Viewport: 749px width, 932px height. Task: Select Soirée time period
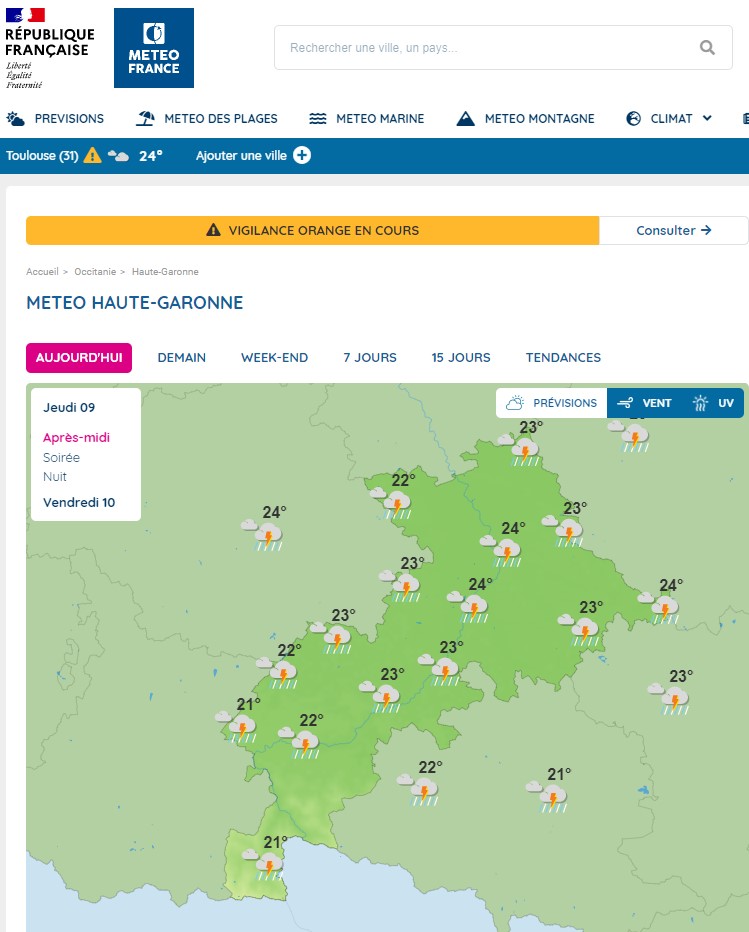coord(61,457)
